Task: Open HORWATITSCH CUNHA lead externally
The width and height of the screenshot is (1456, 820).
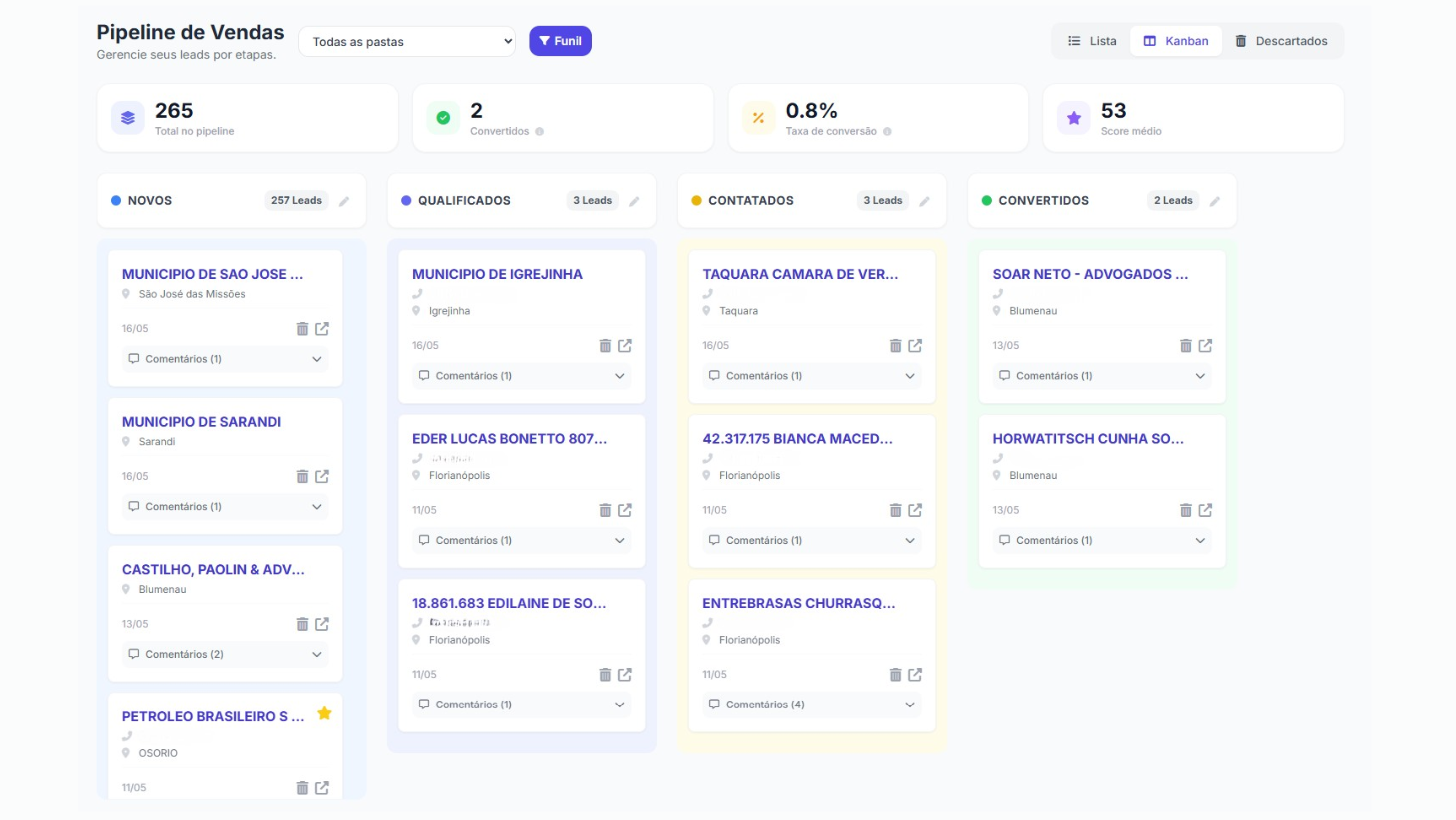Action: coord(1206,510)
